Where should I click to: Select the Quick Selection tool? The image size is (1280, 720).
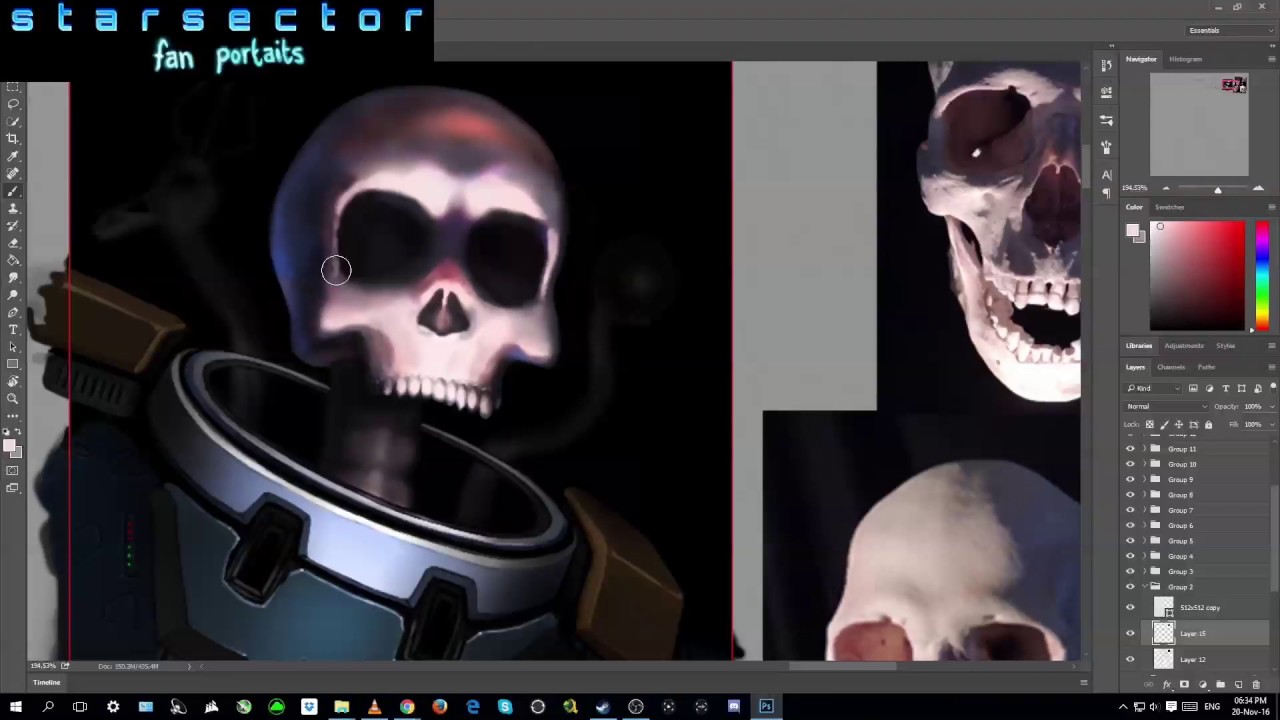click(x=13, y=121)
